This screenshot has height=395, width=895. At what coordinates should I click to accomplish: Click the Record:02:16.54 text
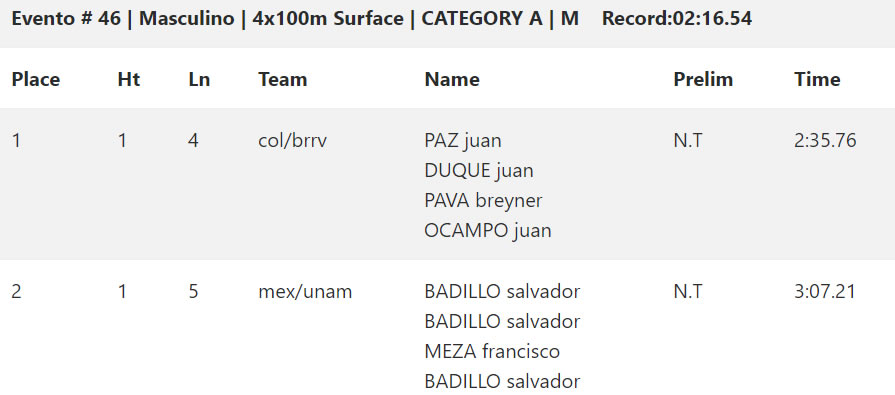tap(677, 19)
